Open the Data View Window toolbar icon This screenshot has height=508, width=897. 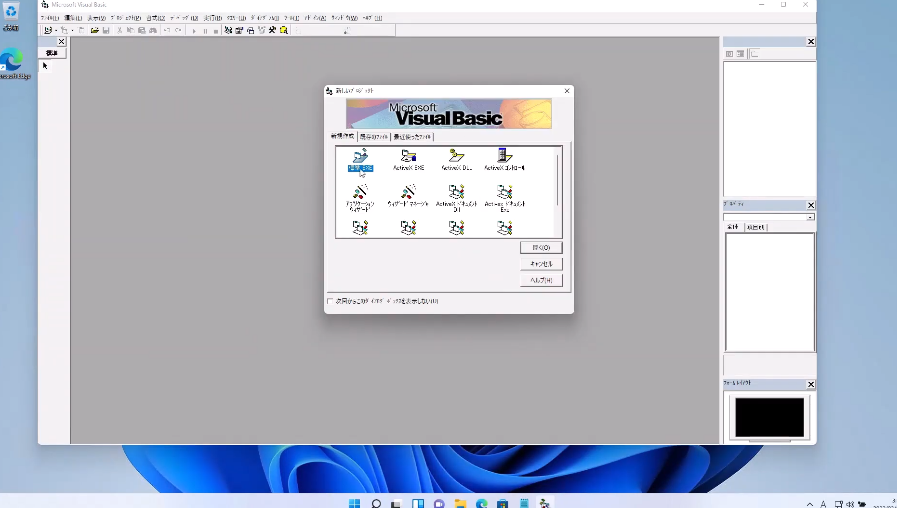click(284, 30)
